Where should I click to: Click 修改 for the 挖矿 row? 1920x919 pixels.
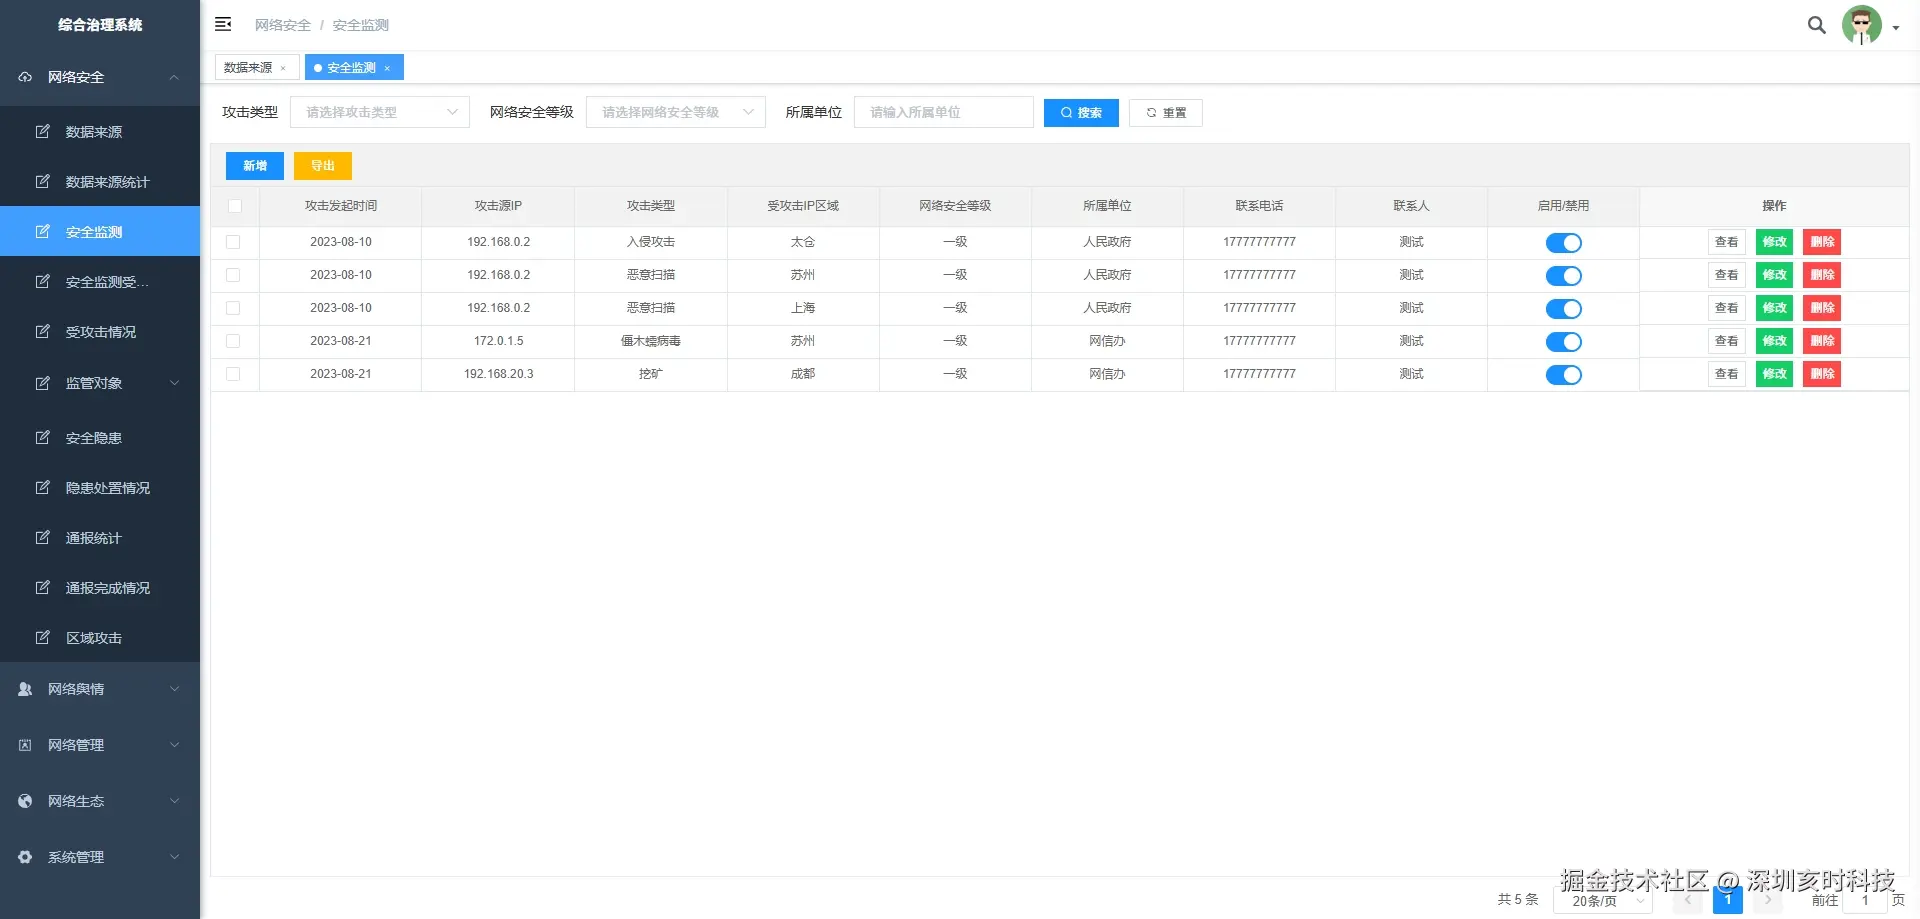pos(1774,374)
